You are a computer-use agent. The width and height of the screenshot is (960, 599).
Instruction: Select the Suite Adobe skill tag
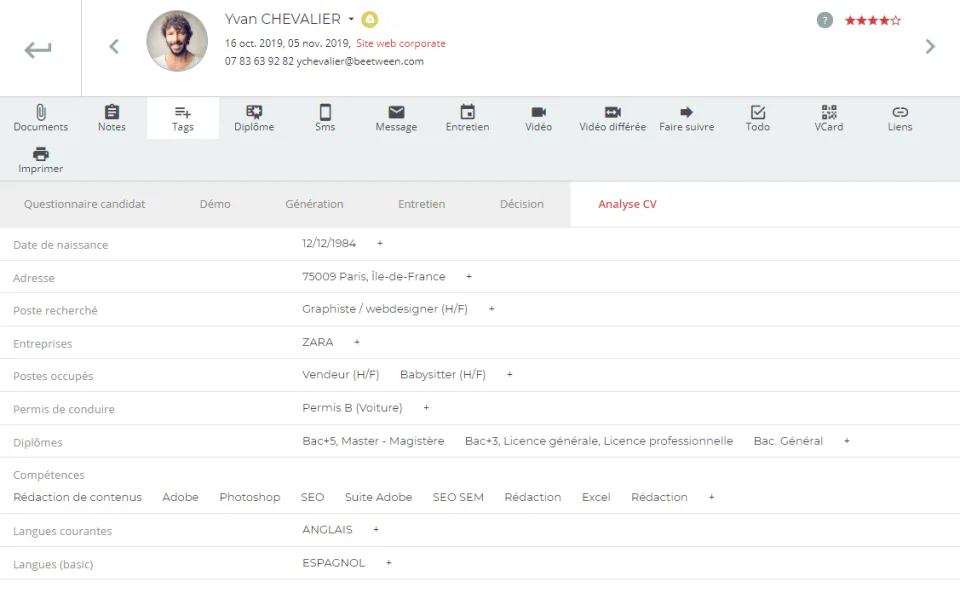pyautogui.click(x=378, y=497)
